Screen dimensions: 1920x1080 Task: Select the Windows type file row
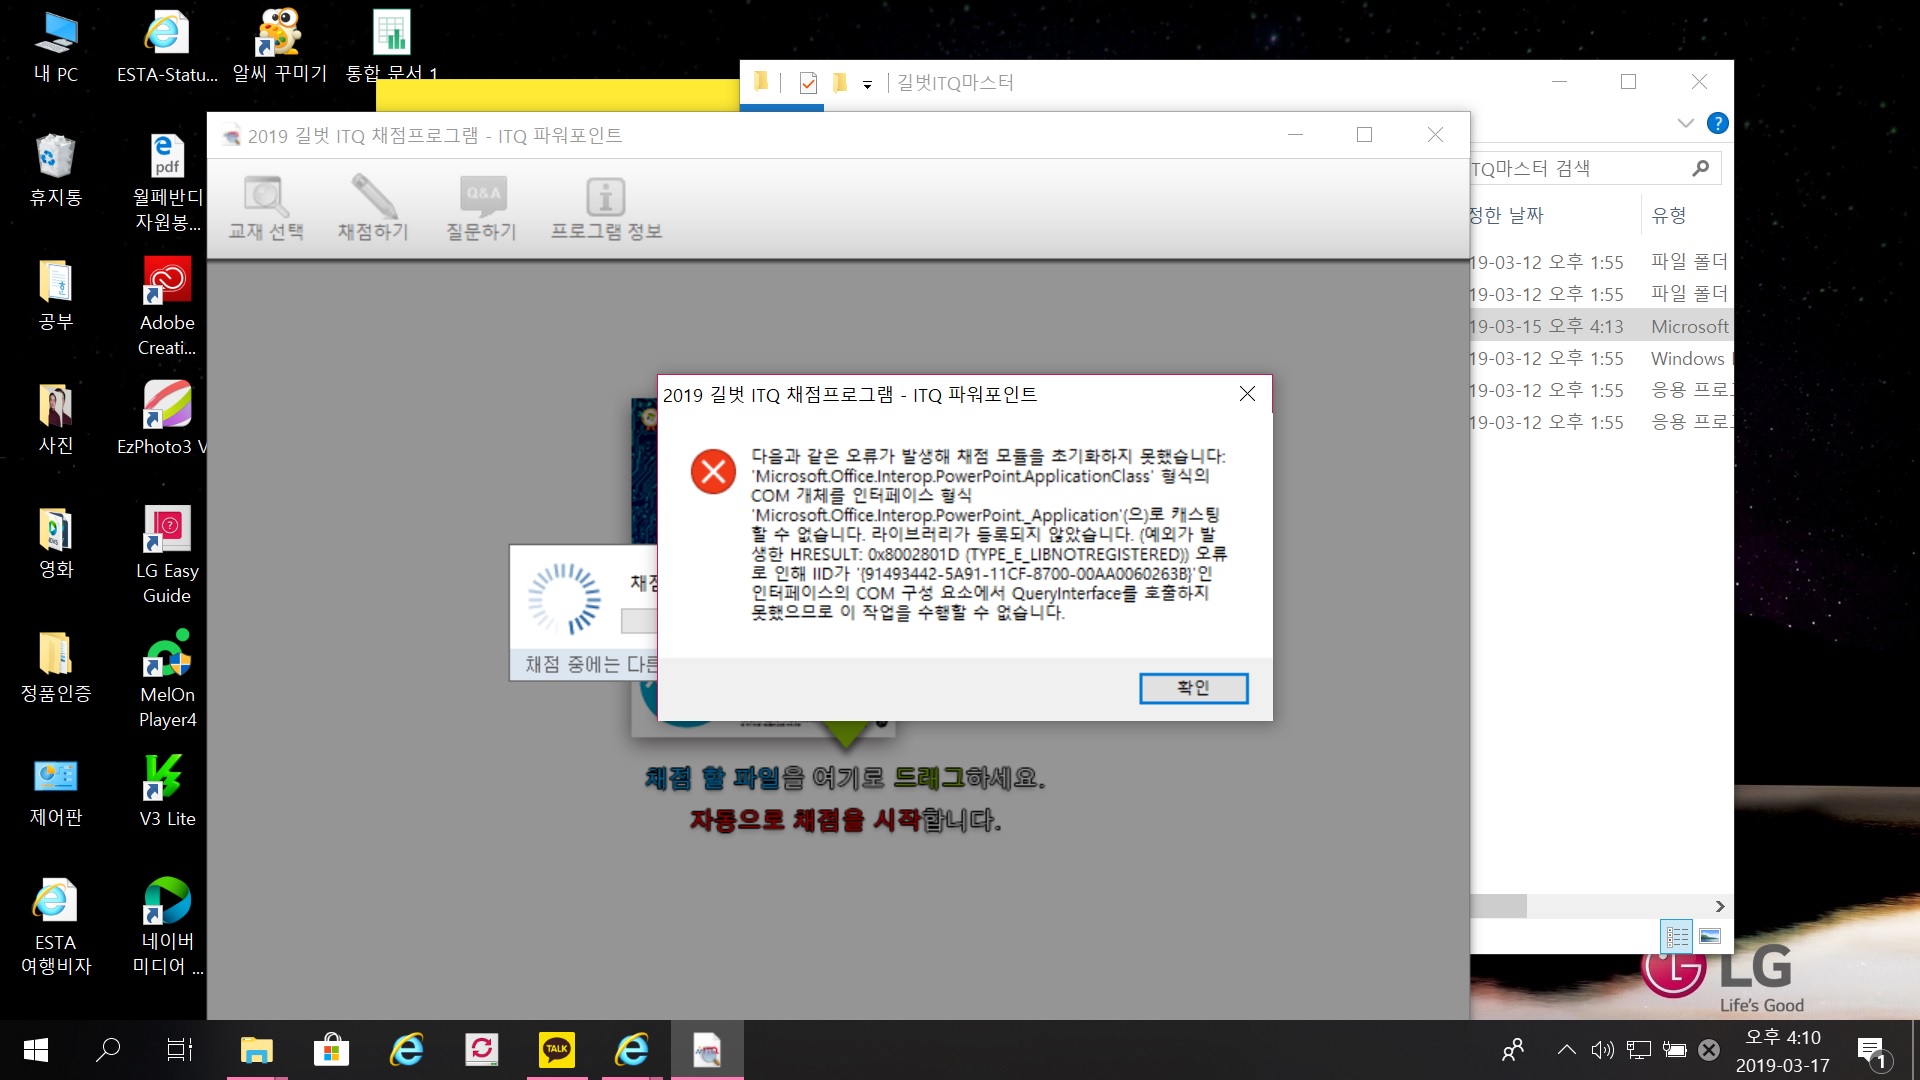pos(1601,358)
